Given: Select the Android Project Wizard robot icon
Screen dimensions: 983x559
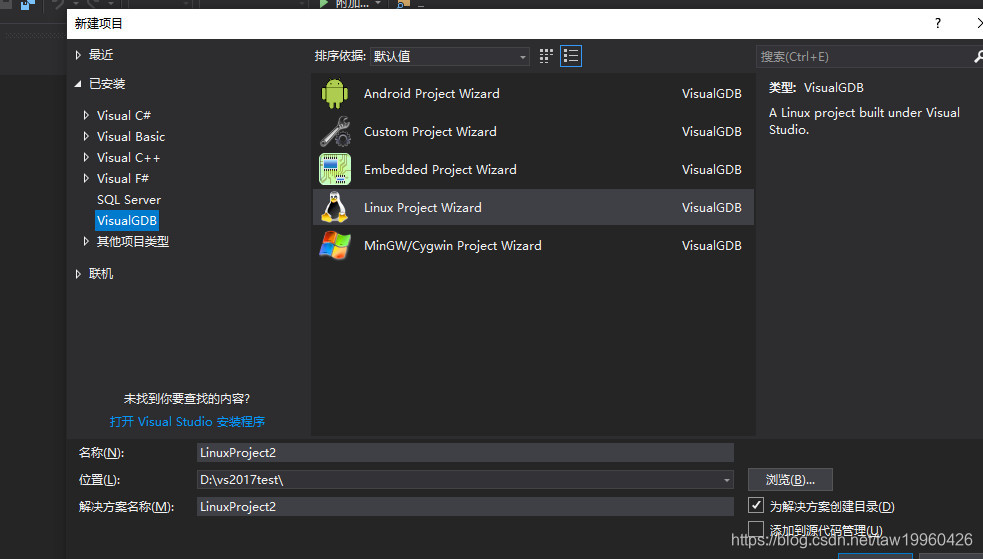Looking at the screenshot, I should (335, 93).
